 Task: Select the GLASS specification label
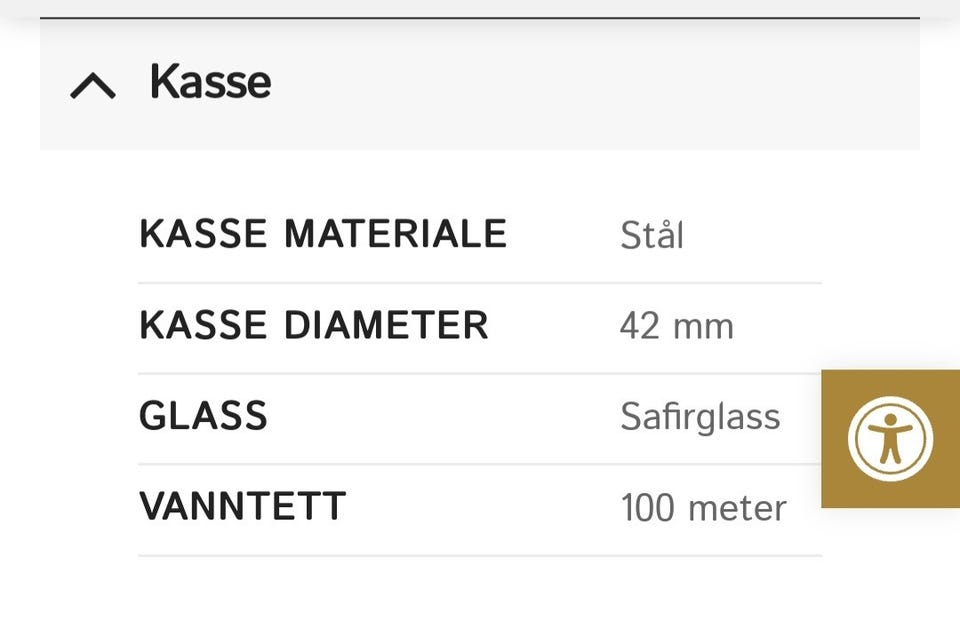203,416
